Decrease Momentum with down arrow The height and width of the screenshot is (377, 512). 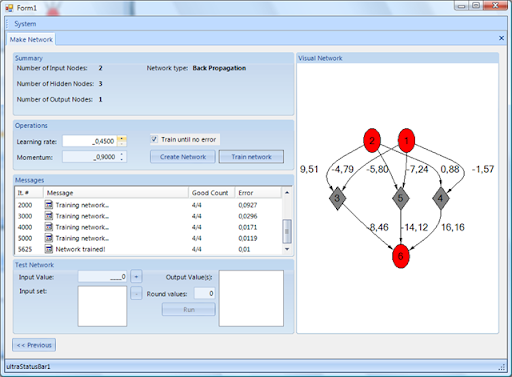[x=122, y=159]
